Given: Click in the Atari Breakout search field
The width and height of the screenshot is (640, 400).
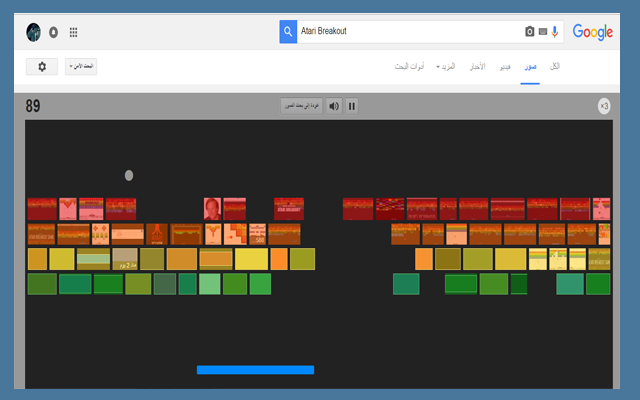Looking at the screenshot, I should tap(400, 32).
